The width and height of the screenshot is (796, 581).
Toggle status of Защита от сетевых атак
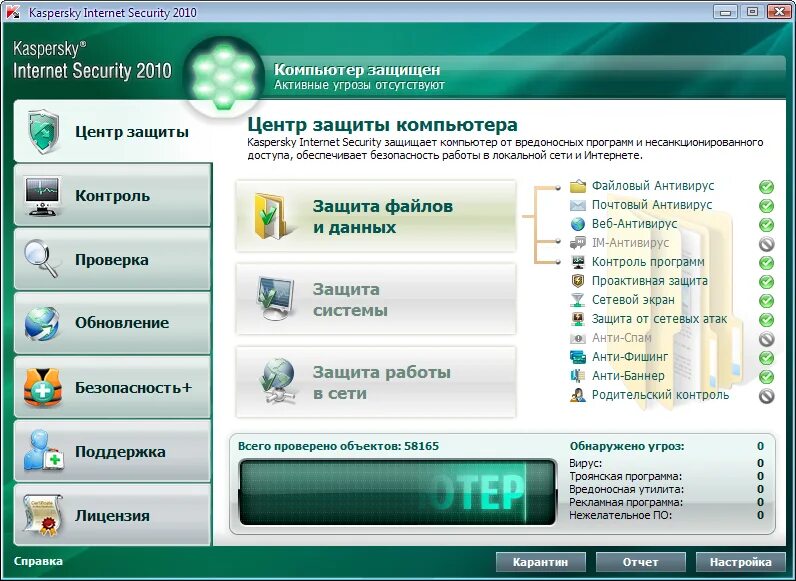[x=767, y=320]
